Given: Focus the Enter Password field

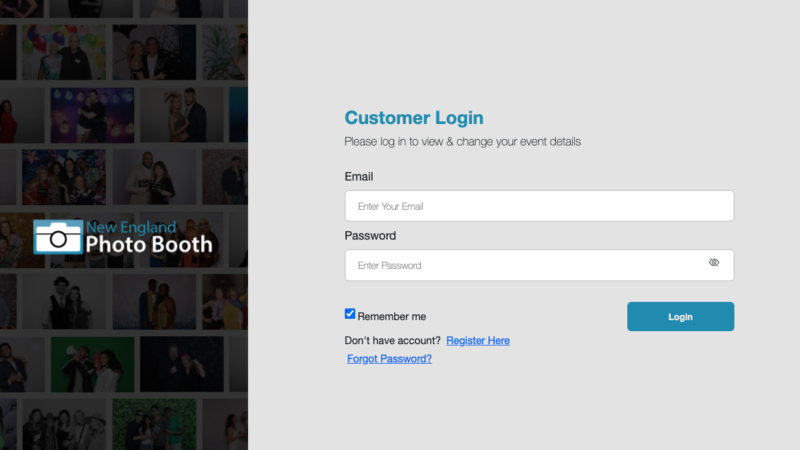Looking at the screenshot, I should [x=539, y=265].
